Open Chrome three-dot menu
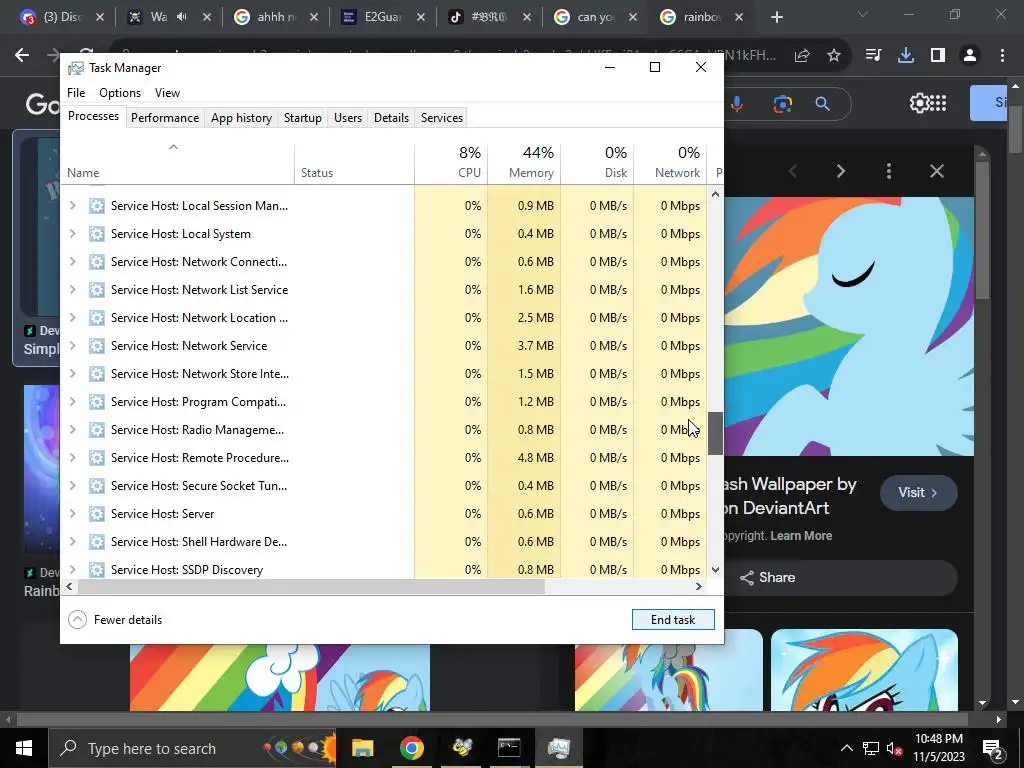This screenshot has width=1024, height=768. coord(1002,56)
